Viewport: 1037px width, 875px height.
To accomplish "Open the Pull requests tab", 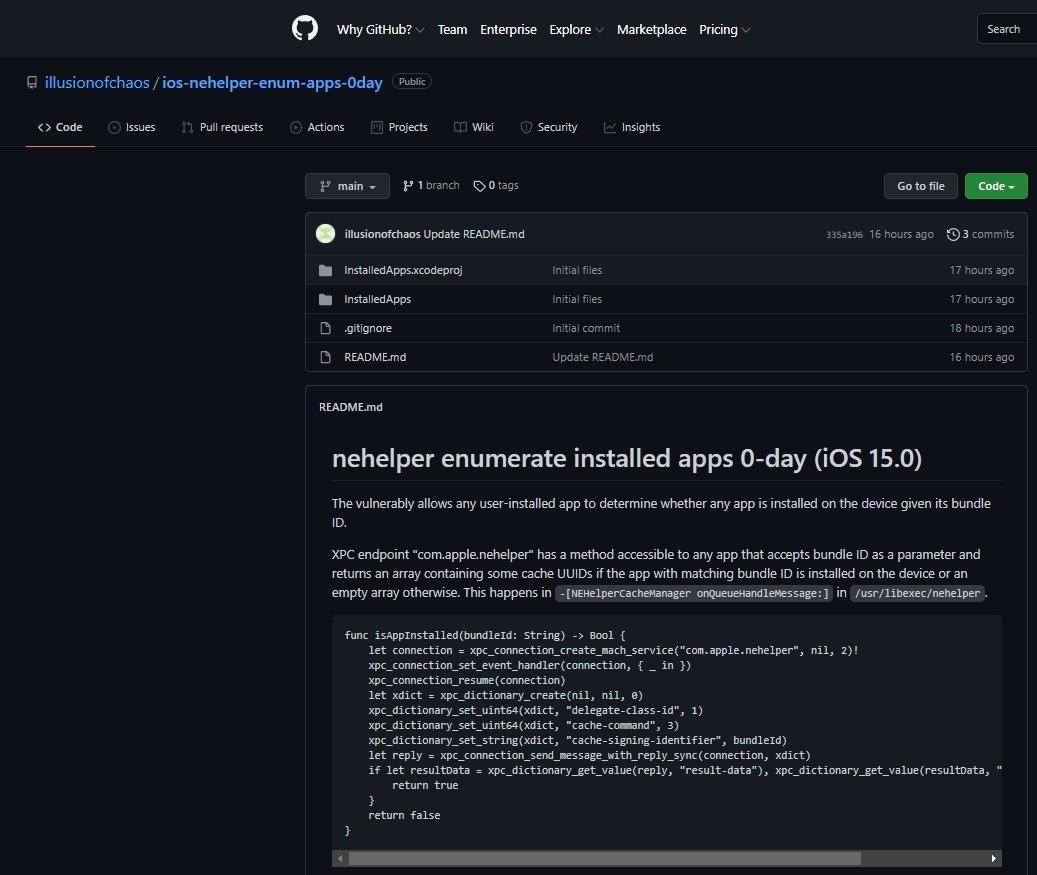I will coord(222,127).
